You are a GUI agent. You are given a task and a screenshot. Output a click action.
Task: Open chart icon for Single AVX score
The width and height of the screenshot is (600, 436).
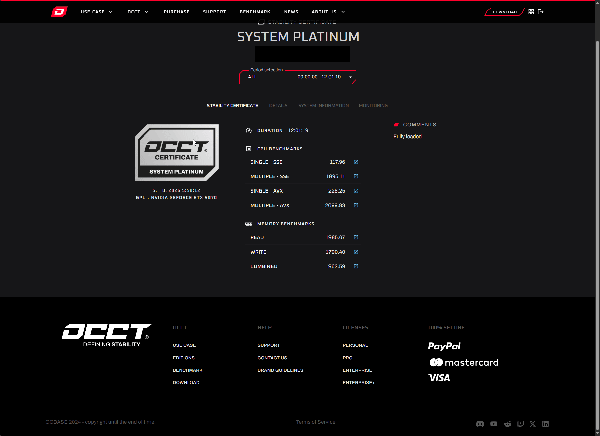356,191
